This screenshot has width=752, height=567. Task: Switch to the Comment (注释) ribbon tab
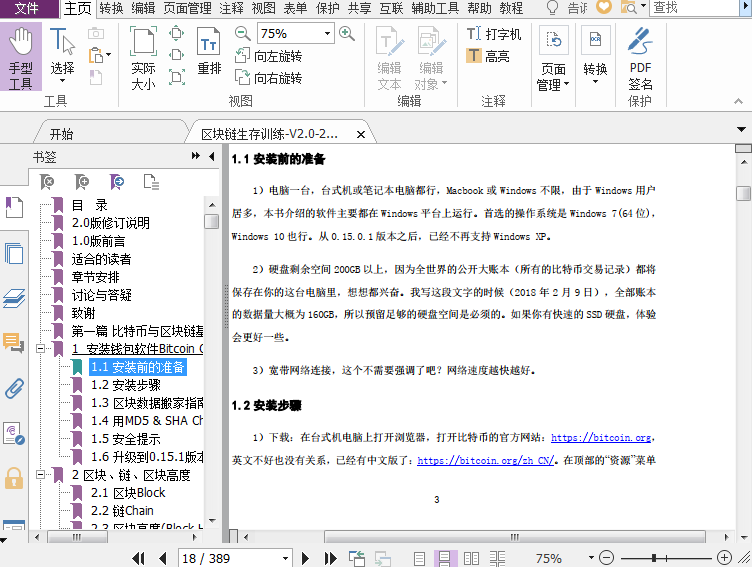(232, 8)
